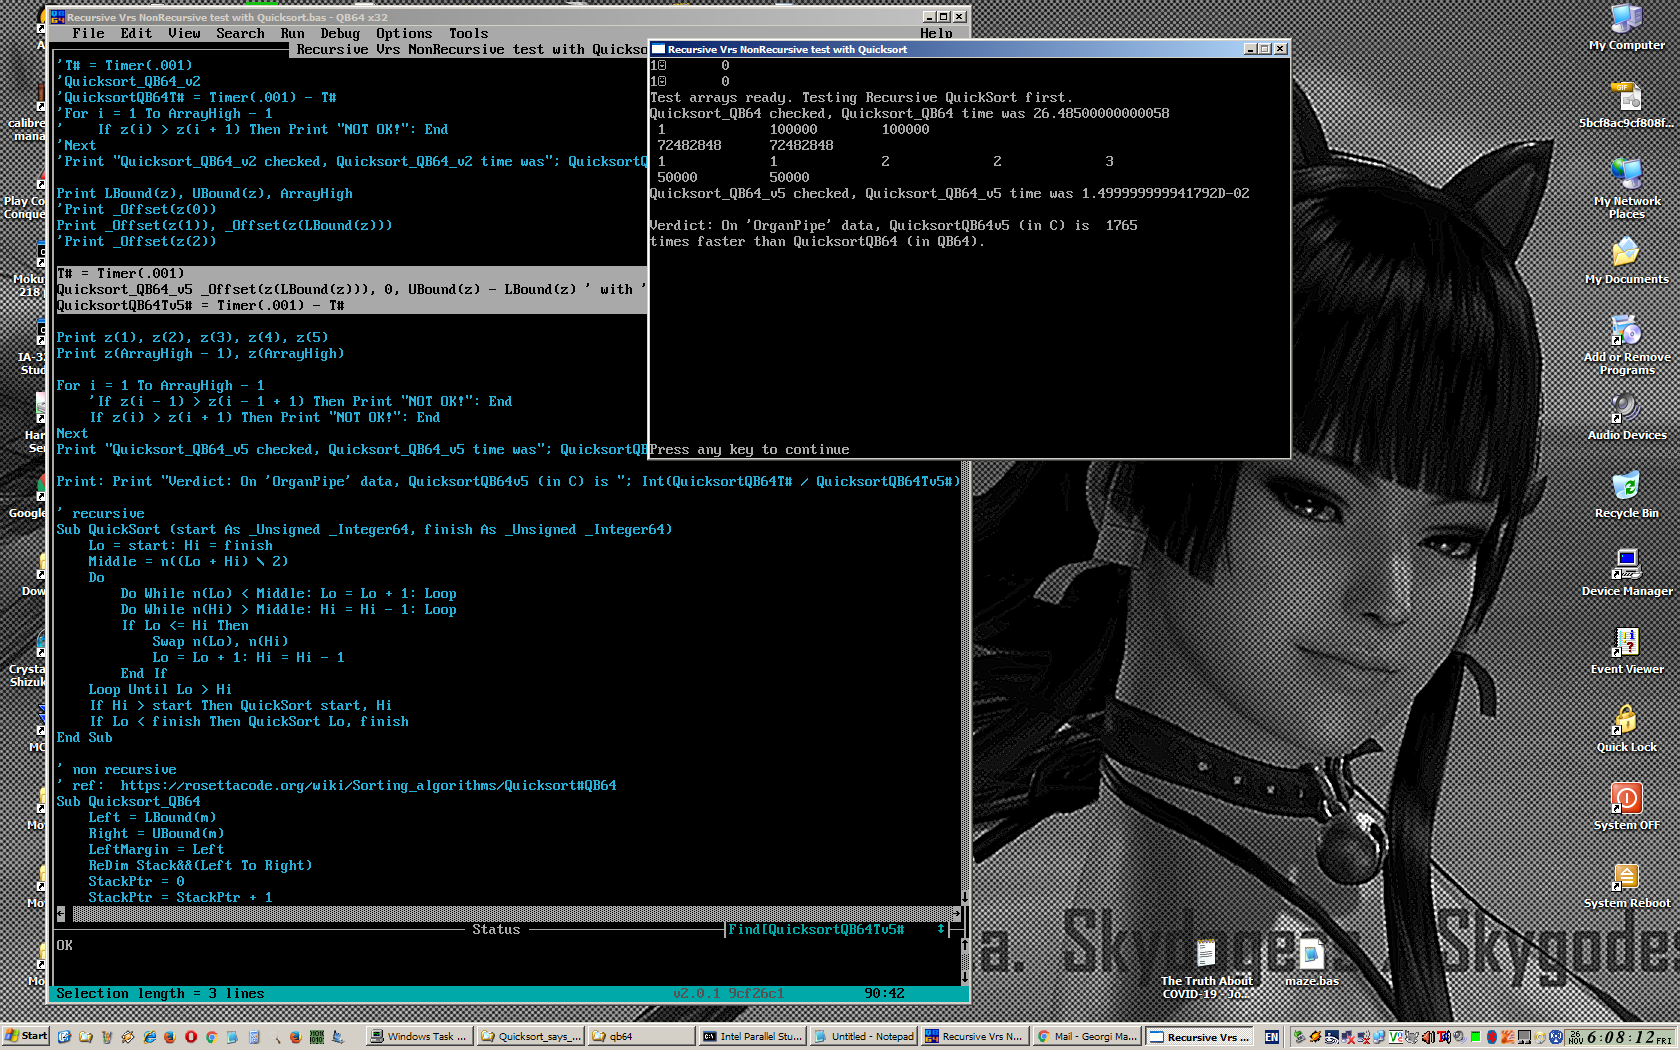Open maze.bas file on desktop
The height and width of the screenshot is (1050, 1680).
tap(1311, 963)
